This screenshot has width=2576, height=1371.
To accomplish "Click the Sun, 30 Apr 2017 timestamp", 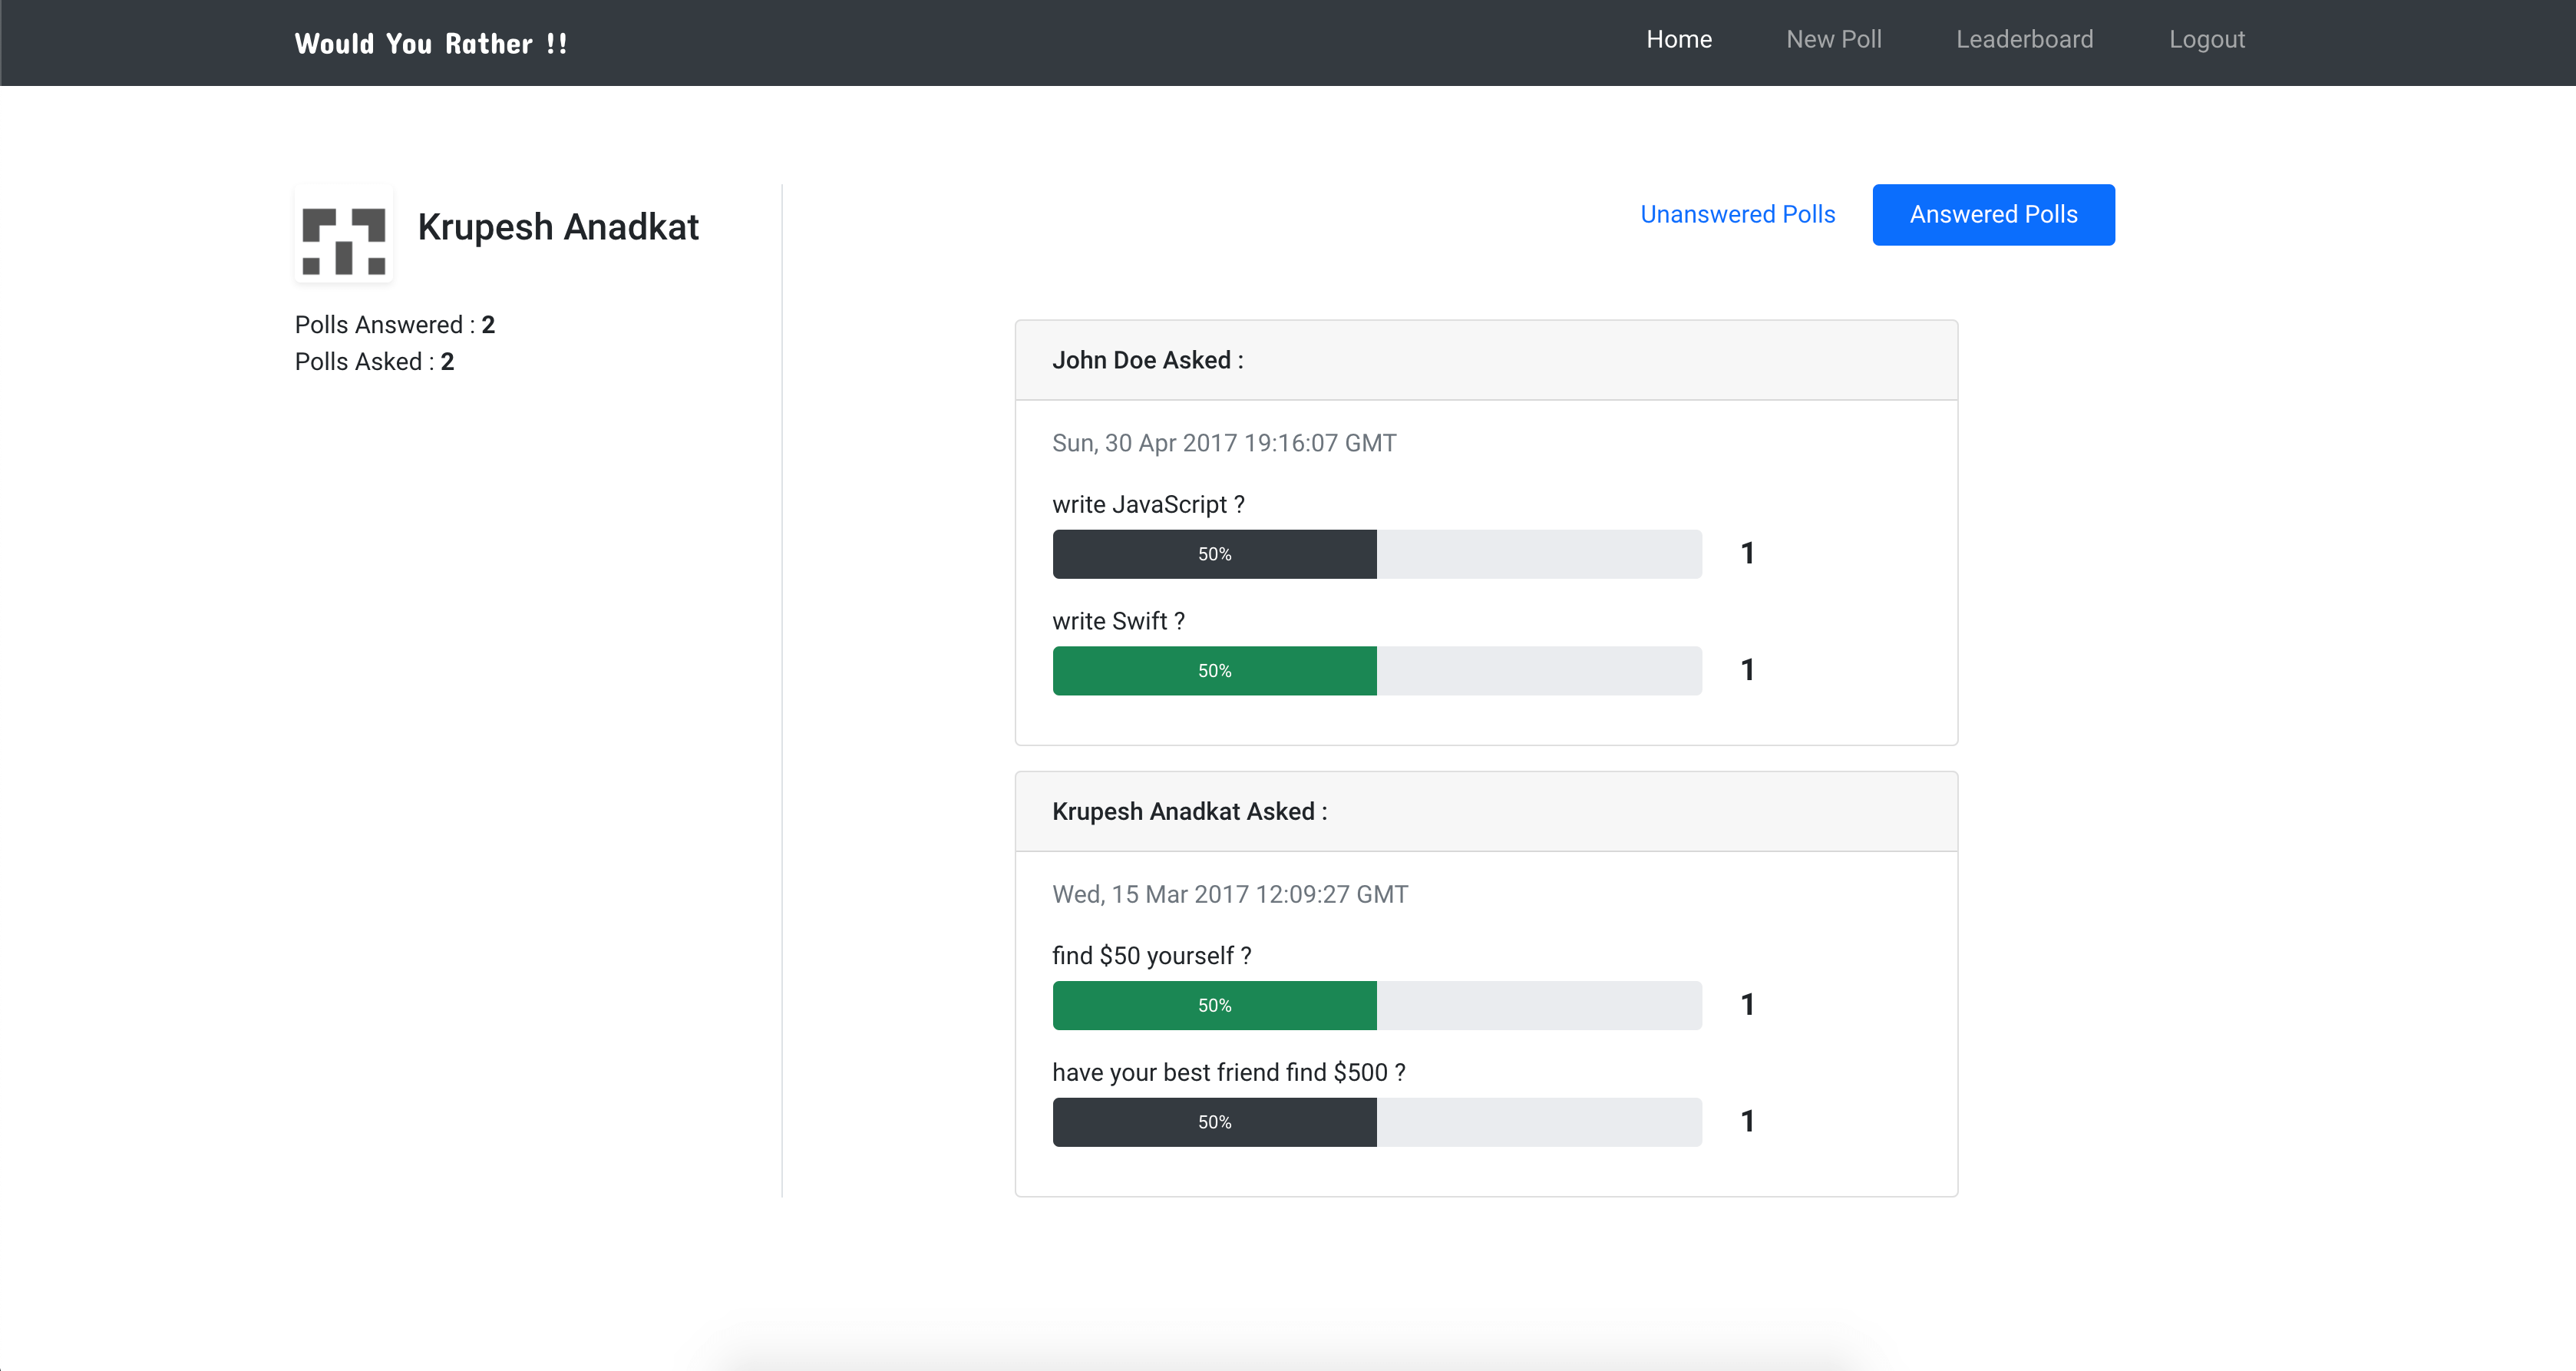I will click(1223, 443).
